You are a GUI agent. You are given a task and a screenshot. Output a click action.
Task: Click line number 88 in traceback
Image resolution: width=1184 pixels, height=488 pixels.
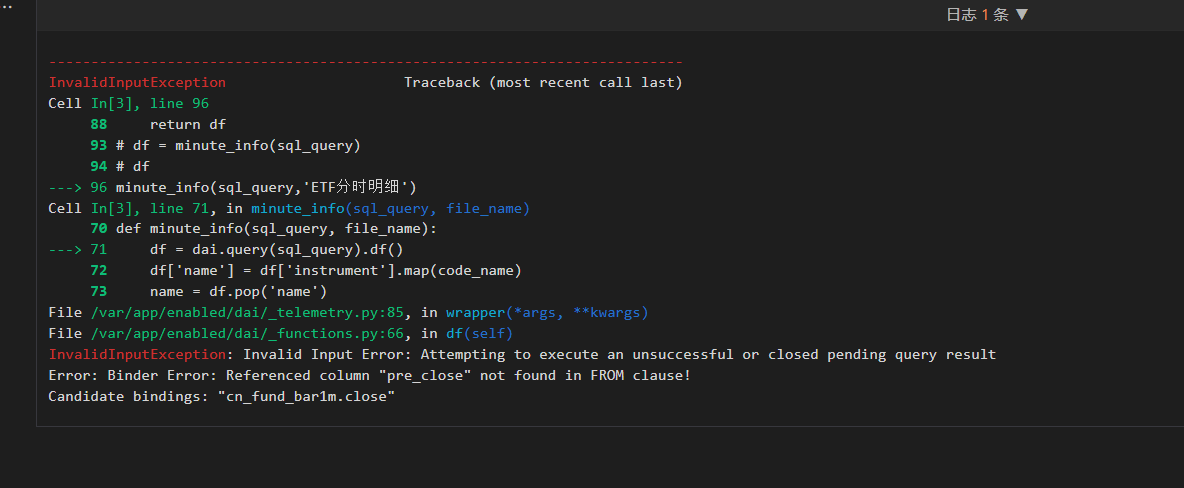click(98, 124)
